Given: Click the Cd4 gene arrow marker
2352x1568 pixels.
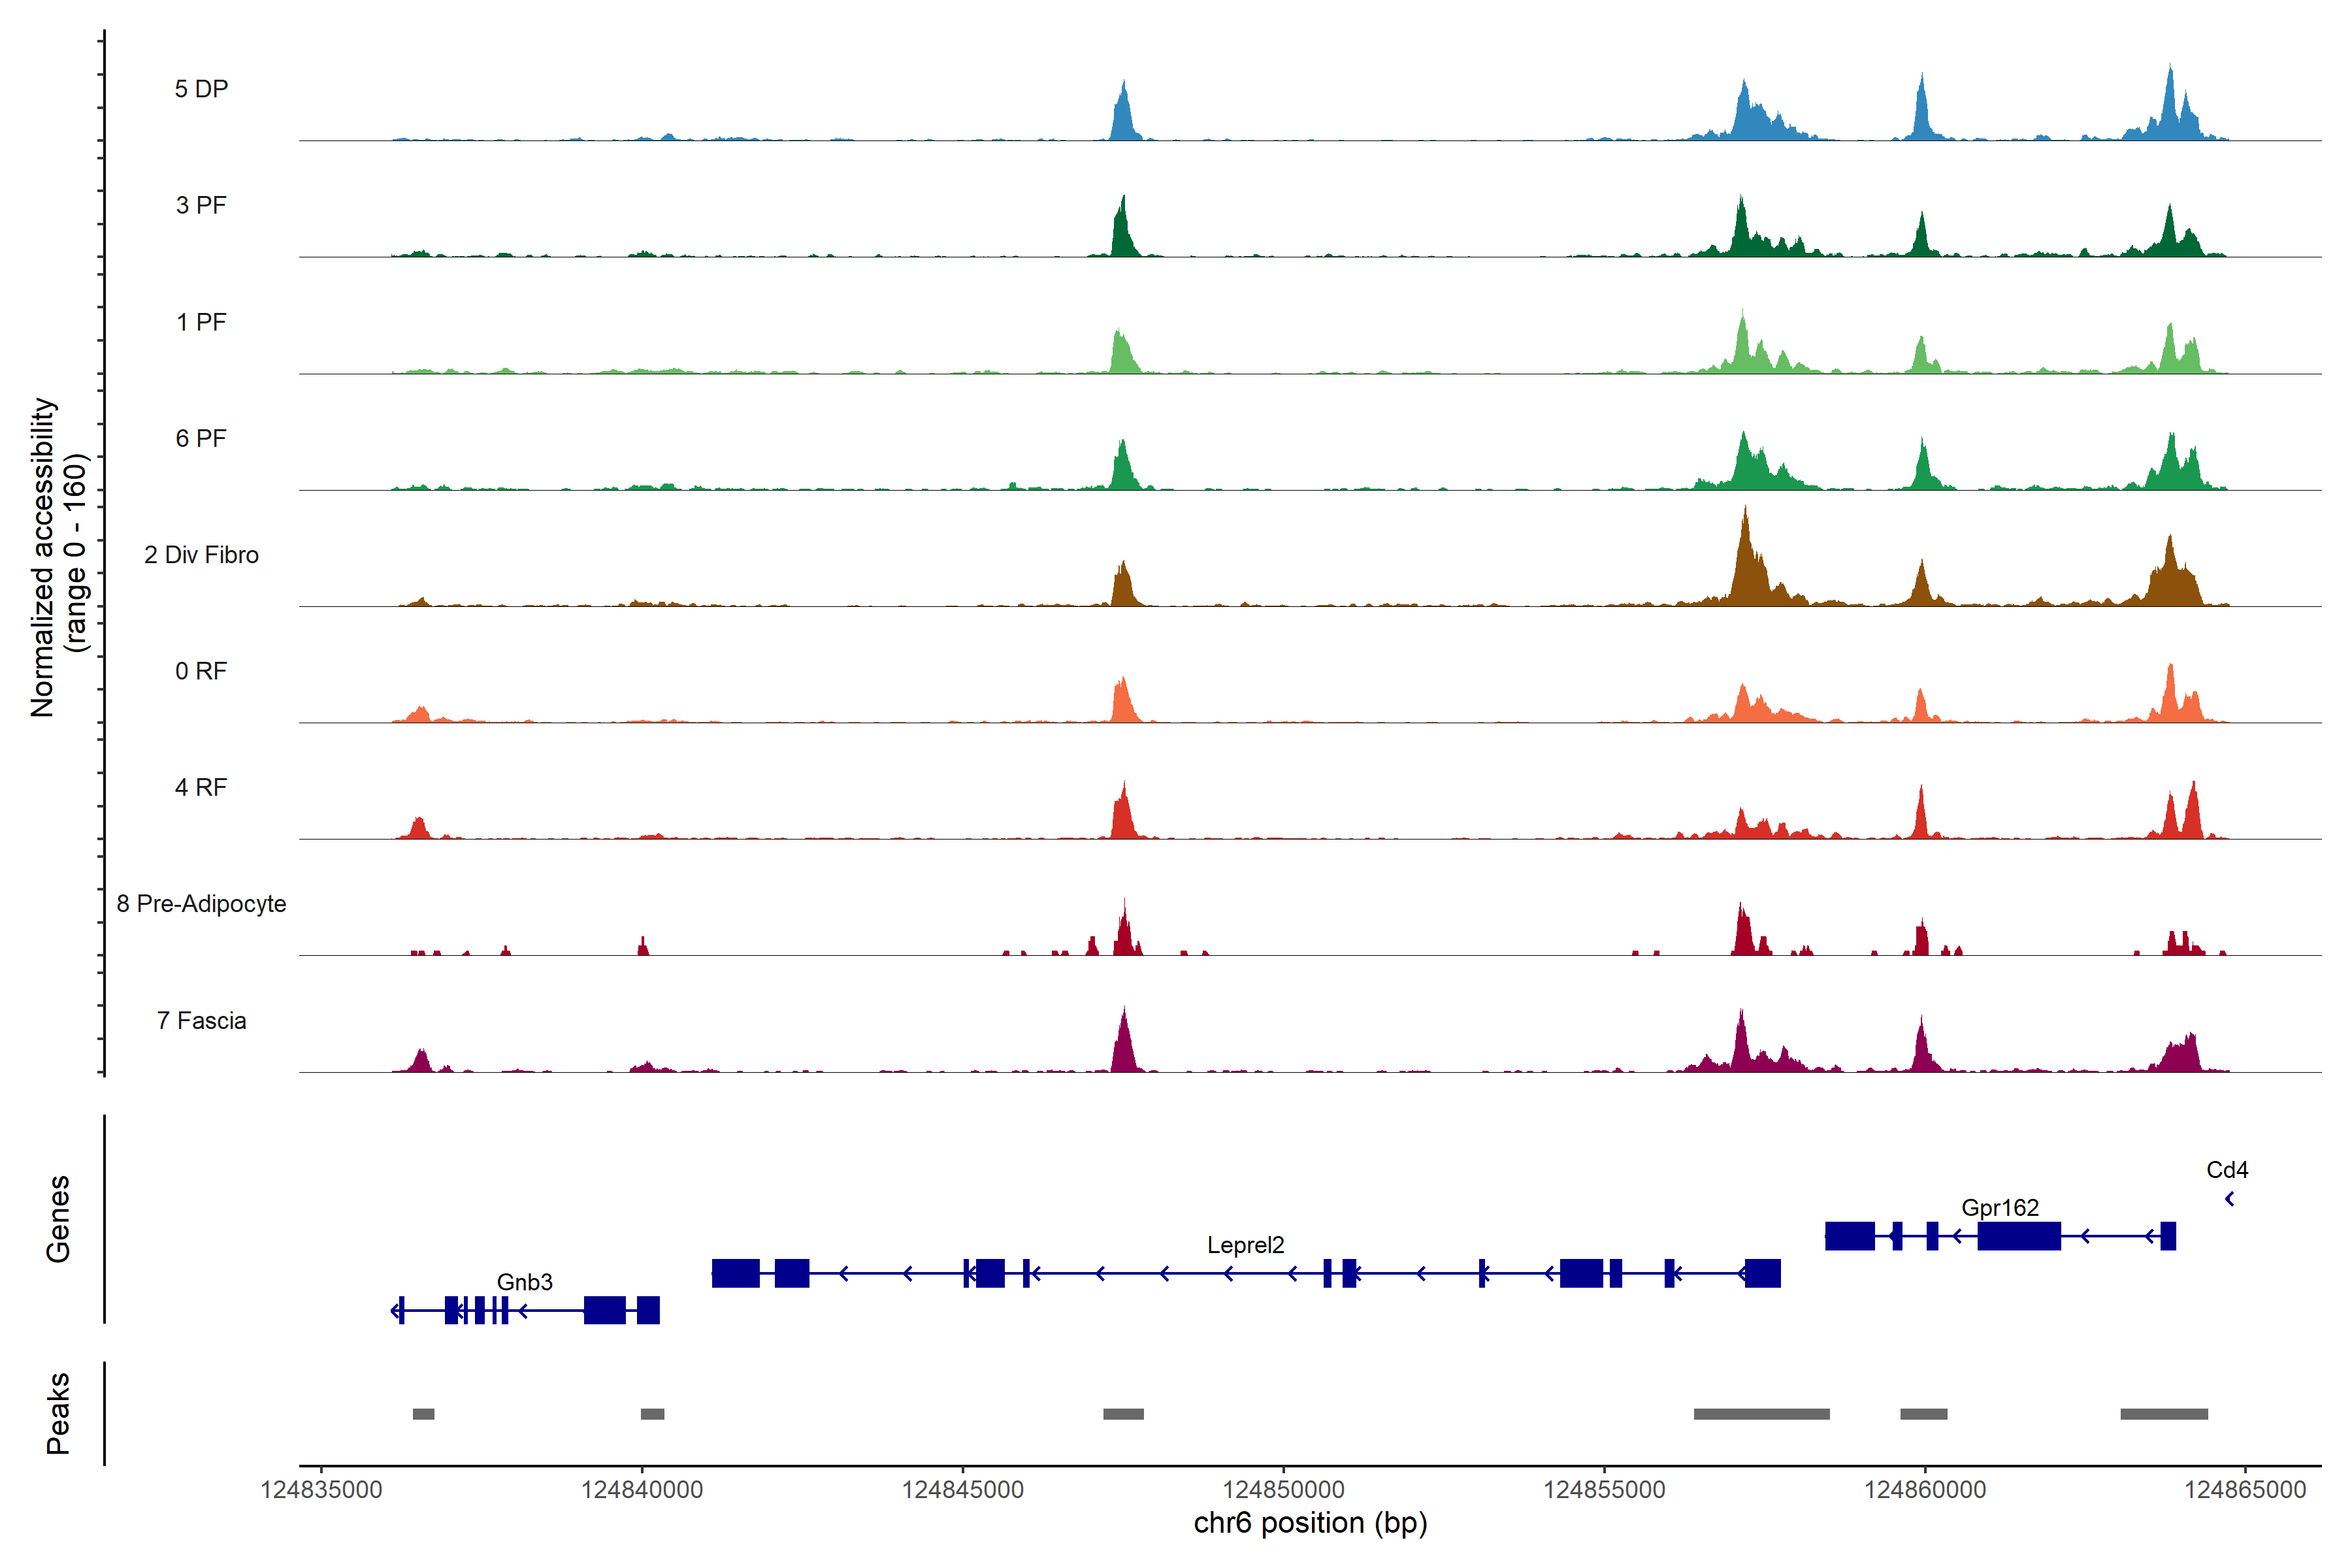Looking at the screenshot, I should (x=2229, y=1198).
